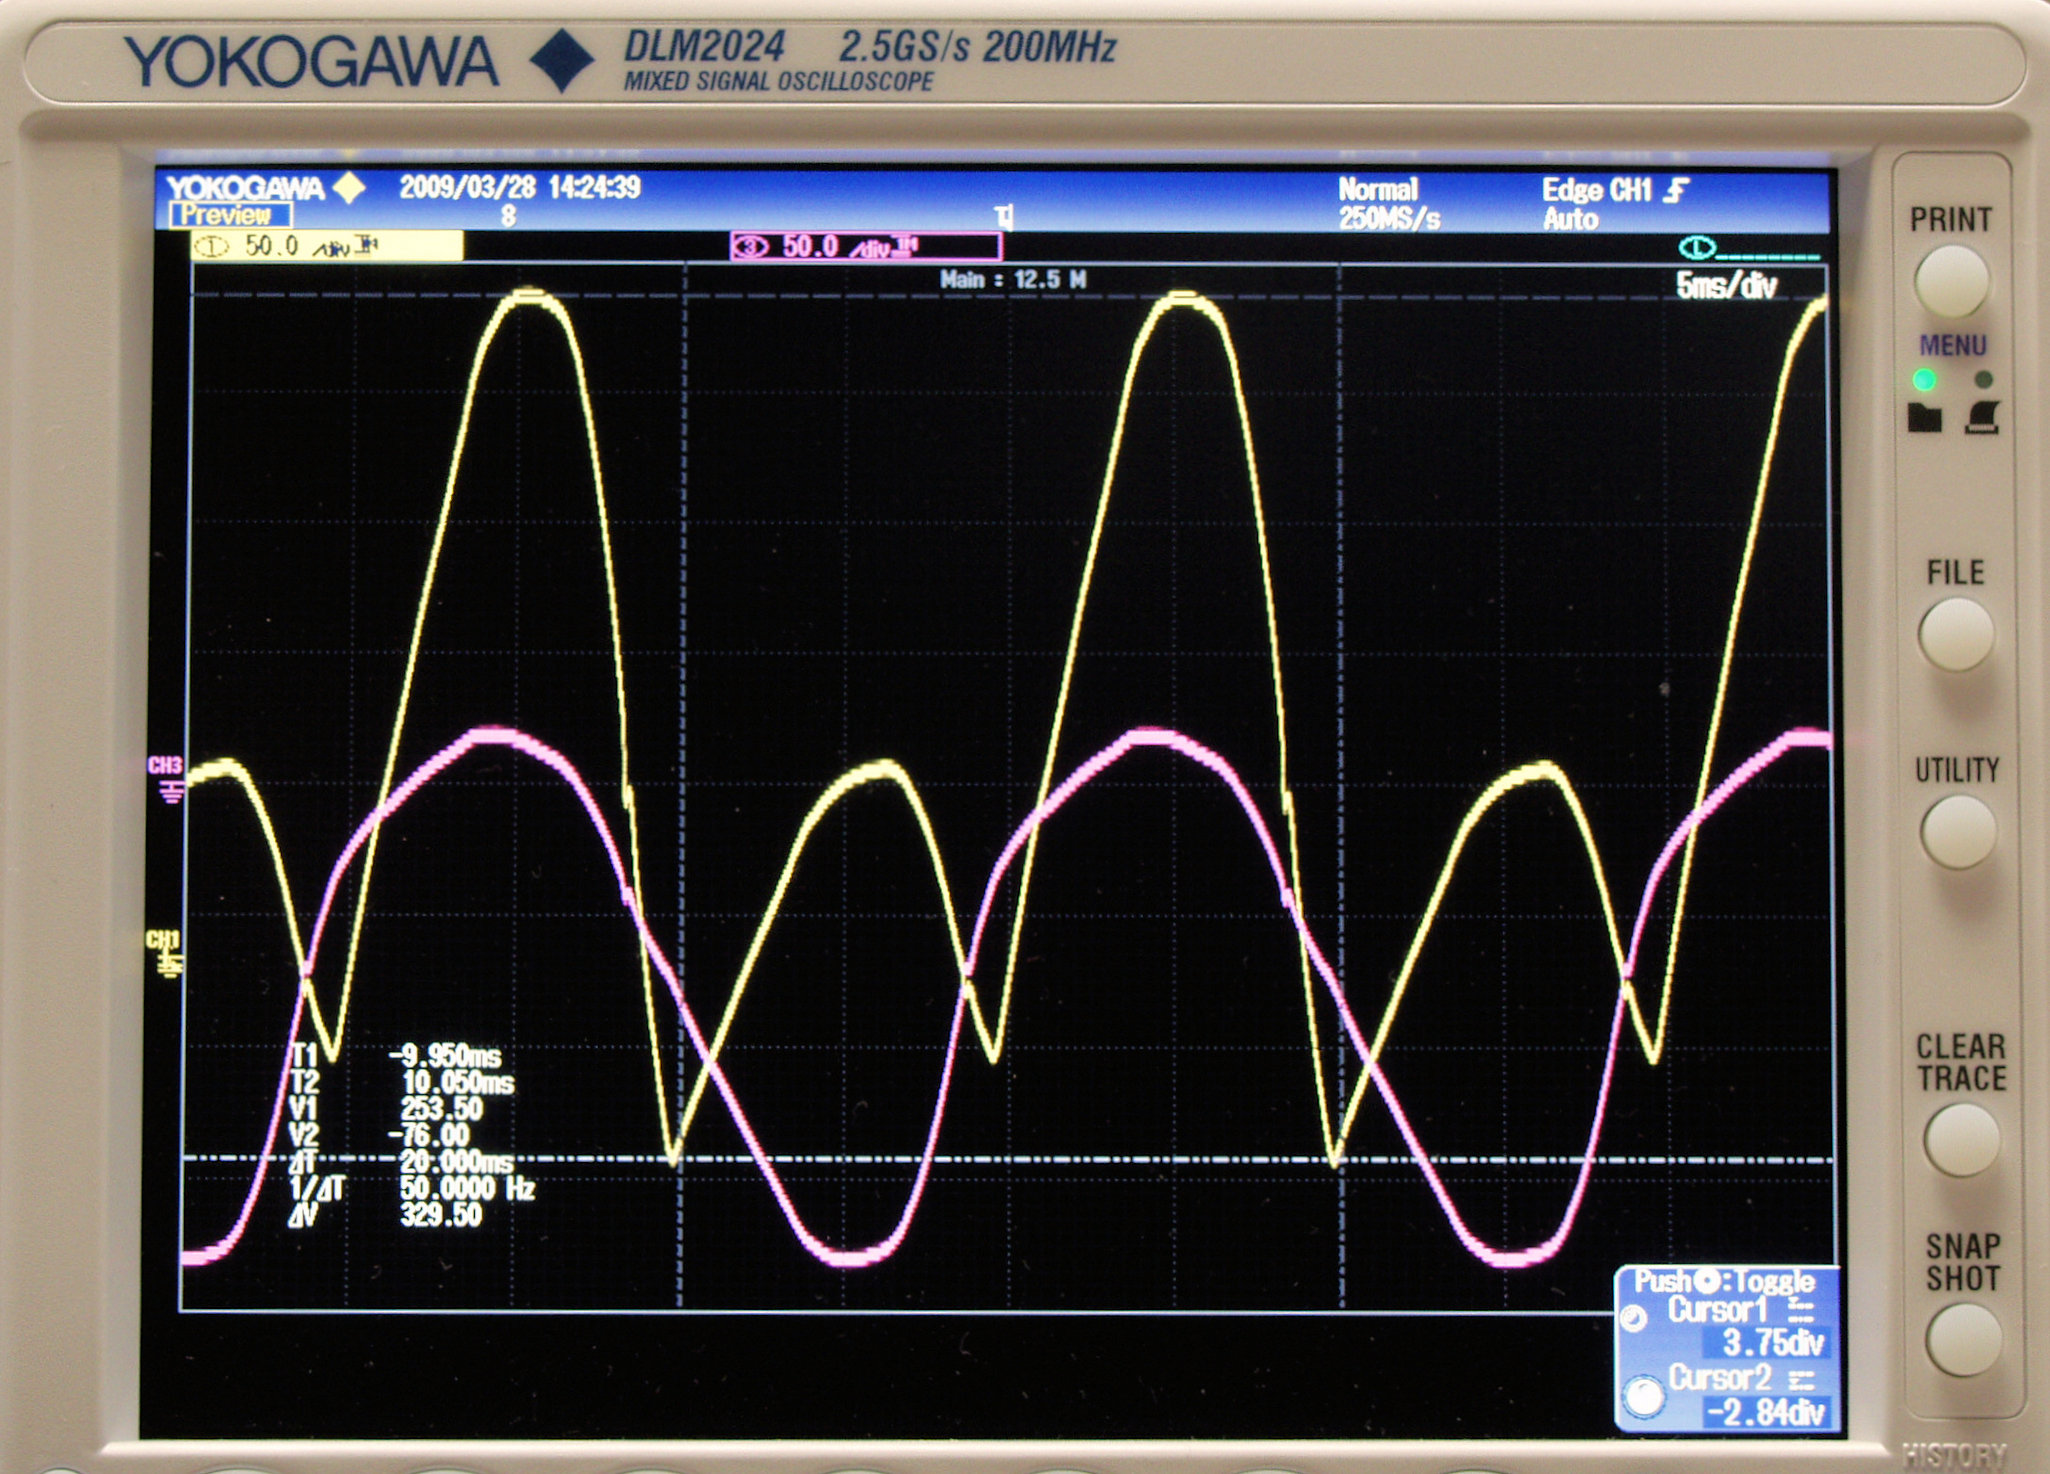The image size is (2050, 1474).
Task: Open the CH3 50.0/div scale box
Action: (865, 246)
